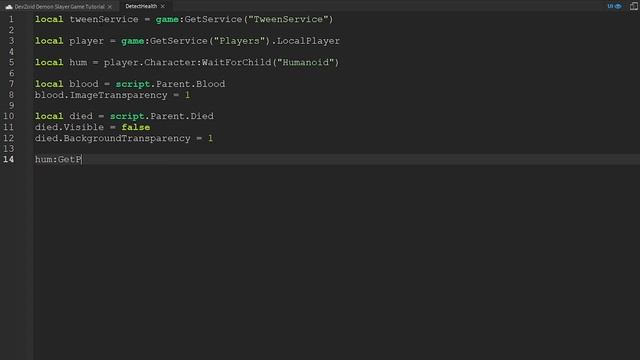Click the text "script.Parent.Died" on line 10
The height and width of the screenshot is (360, 640).
point(162,116)
